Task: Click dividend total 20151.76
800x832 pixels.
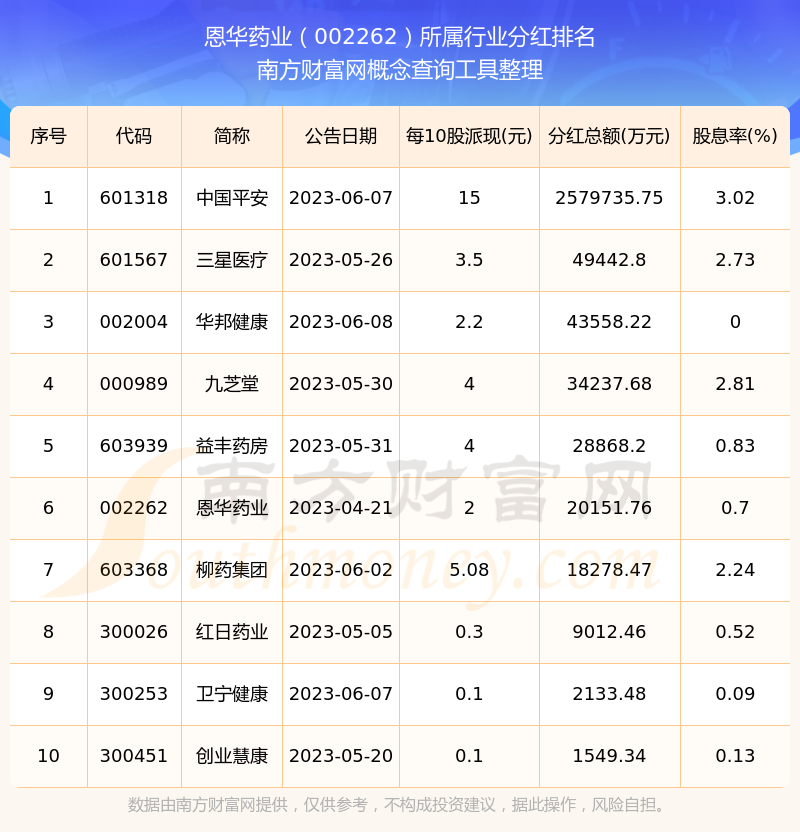Action: click(609, 508)
